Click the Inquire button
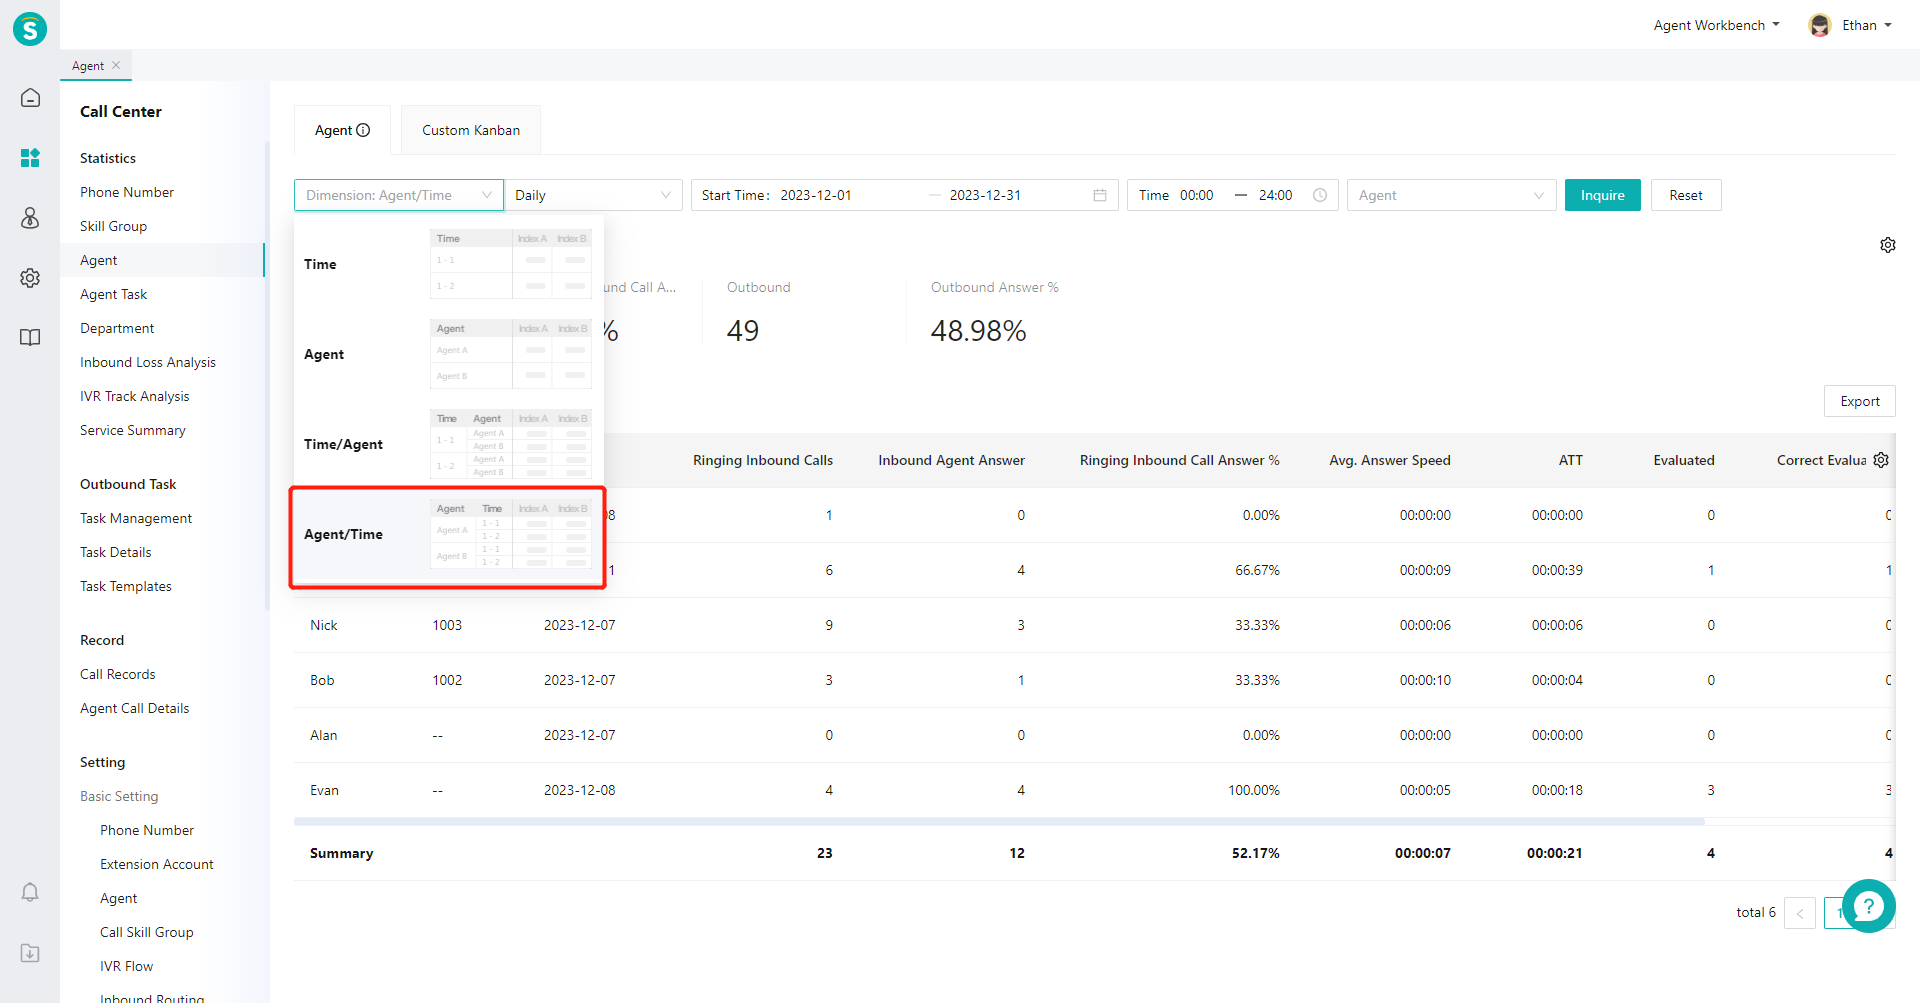1920x1003 pixels. [x=1602, y=195]
